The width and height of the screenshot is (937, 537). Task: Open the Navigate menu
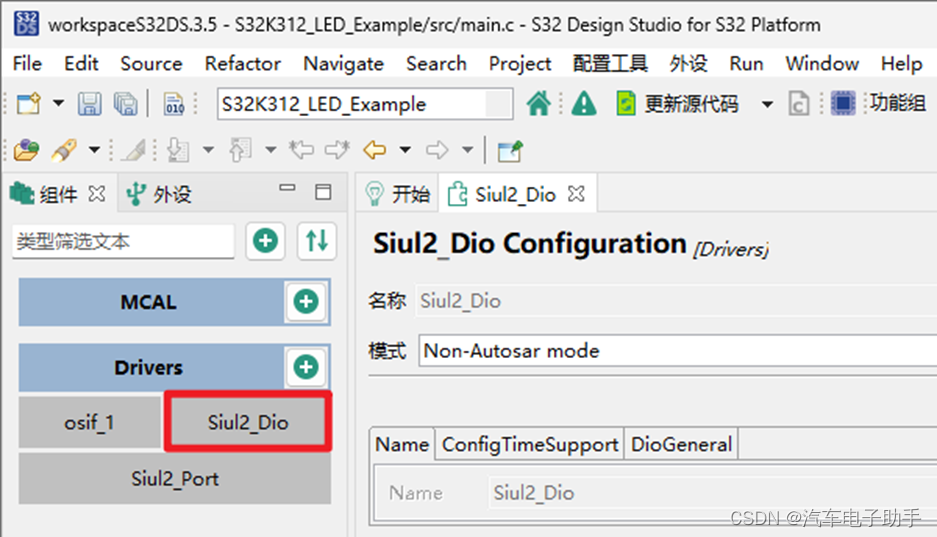(344, 63)
